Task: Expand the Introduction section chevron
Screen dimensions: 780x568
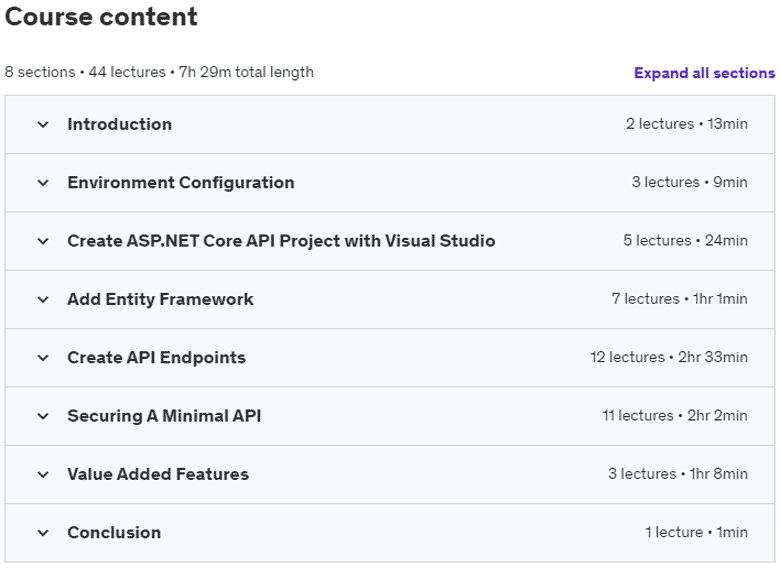Action: 43,124
